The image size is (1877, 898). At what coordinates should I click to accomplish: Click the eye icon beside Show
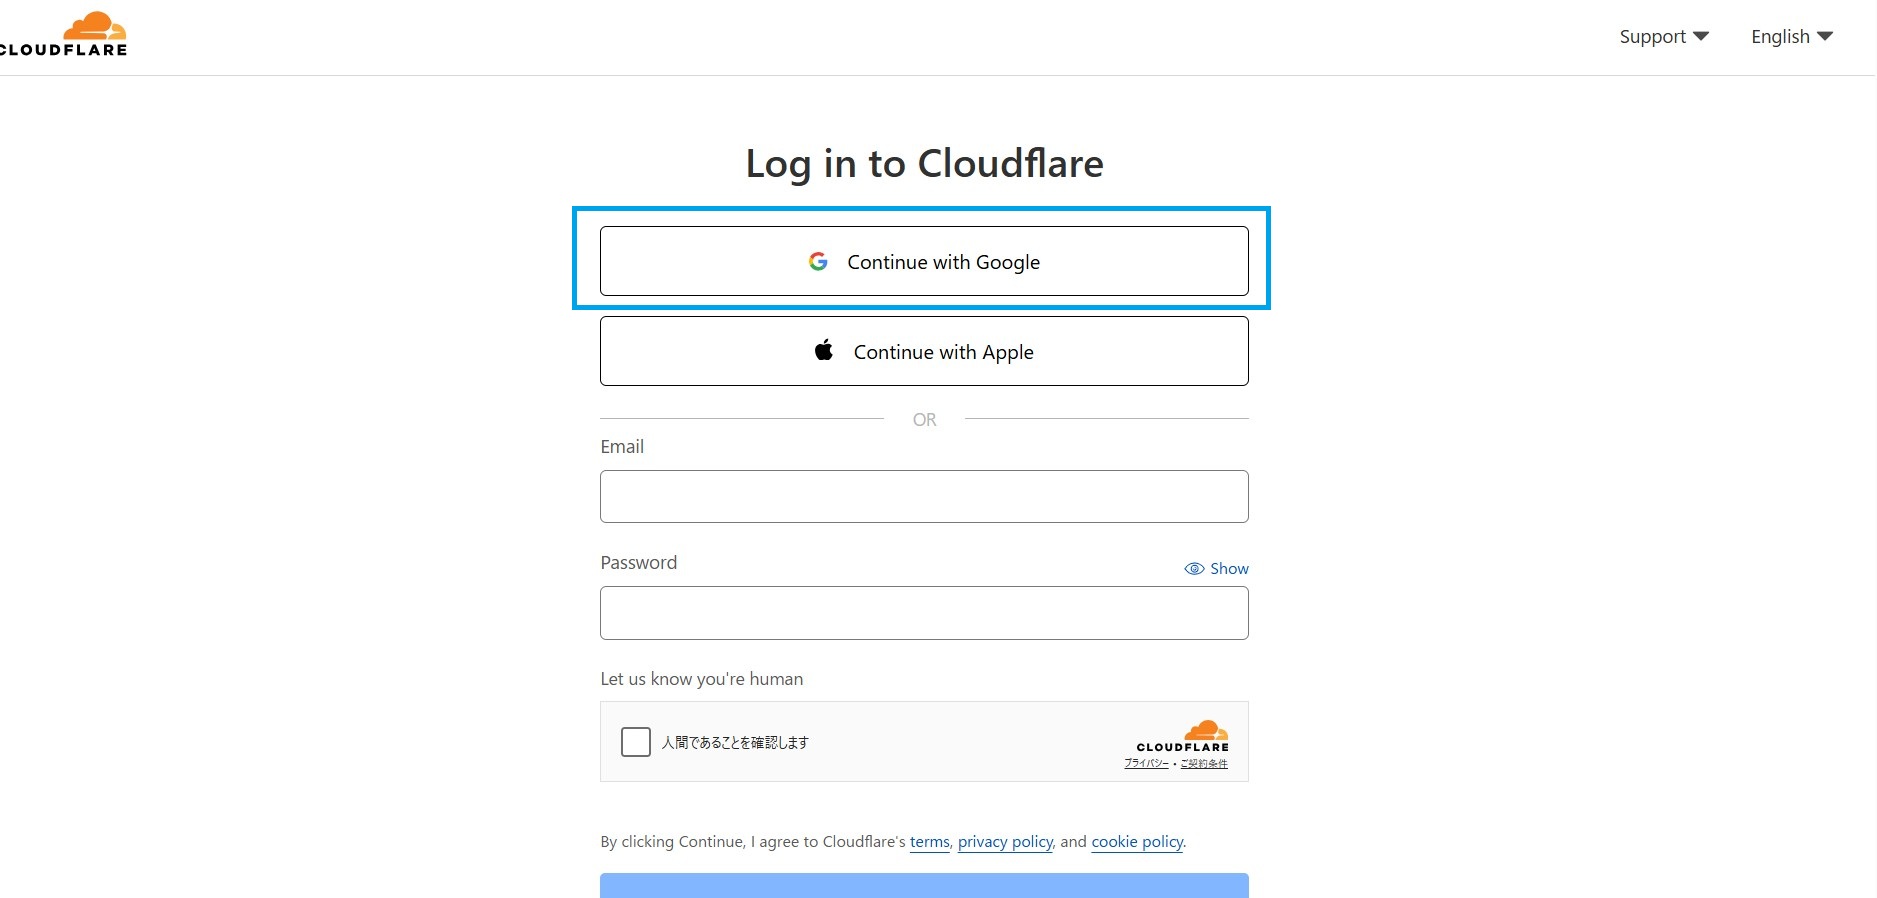tap(1194, 569)
